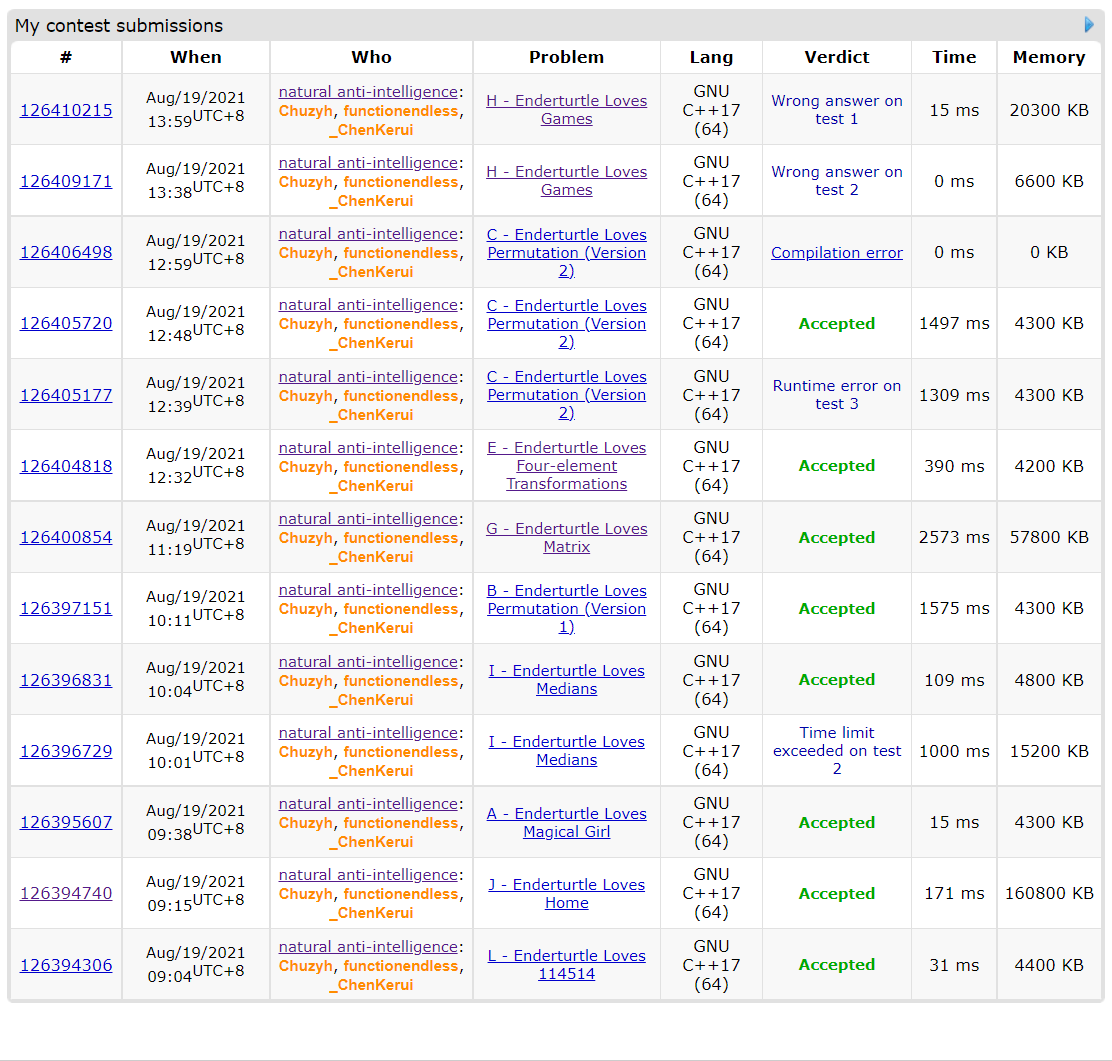Click team name in the first row
Screen dimensions: 1112x1061
(367, 92)
